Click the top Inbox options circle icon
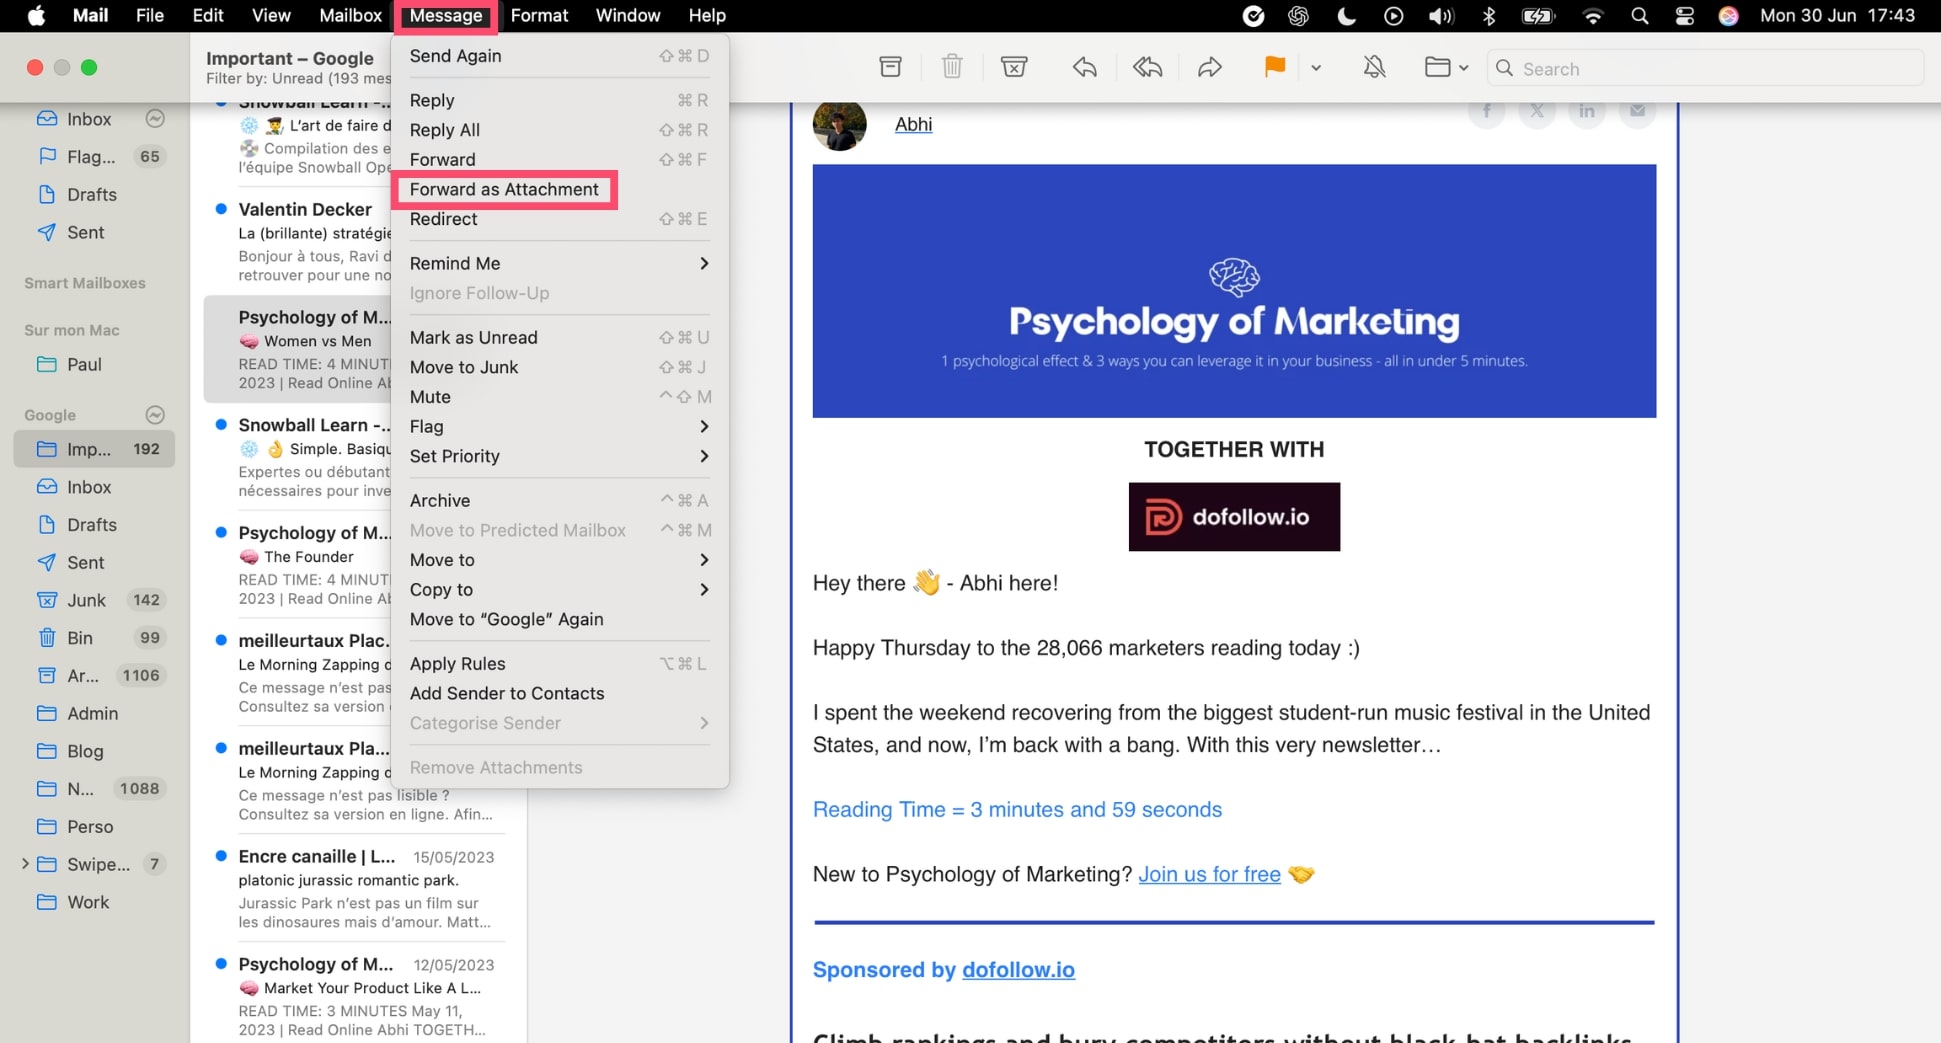 [x=155, y=118]
